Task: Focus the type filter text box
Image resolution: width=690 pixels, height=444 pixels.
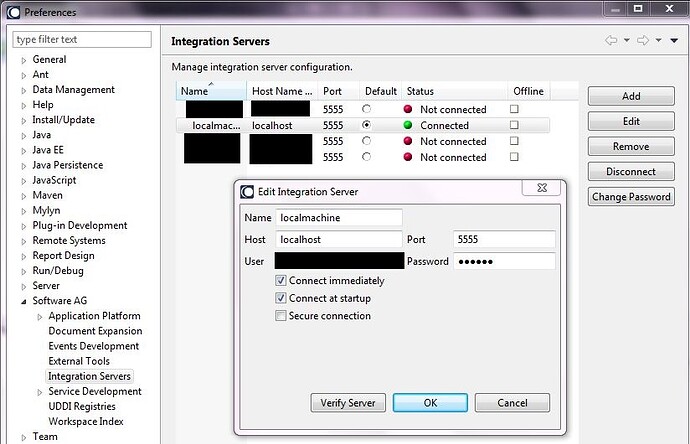Action: [82, 39]
